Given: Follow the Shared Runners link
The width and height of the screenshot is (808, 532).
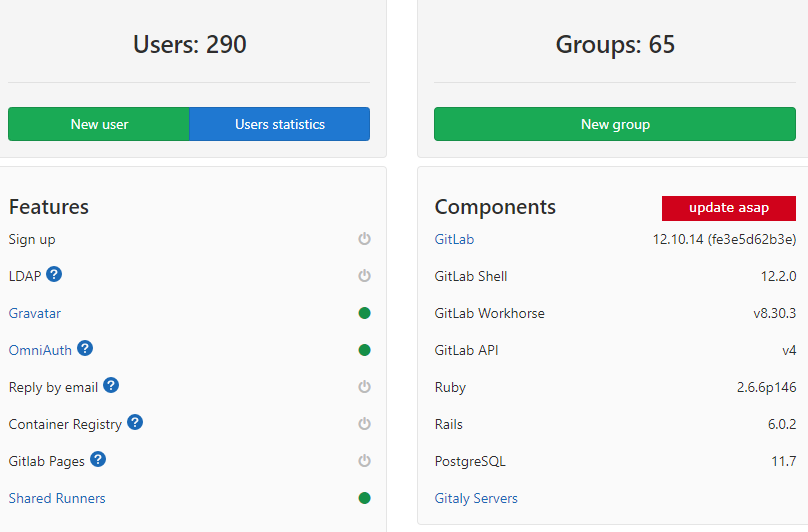Looking at the screenshot, I should [57, 498].
